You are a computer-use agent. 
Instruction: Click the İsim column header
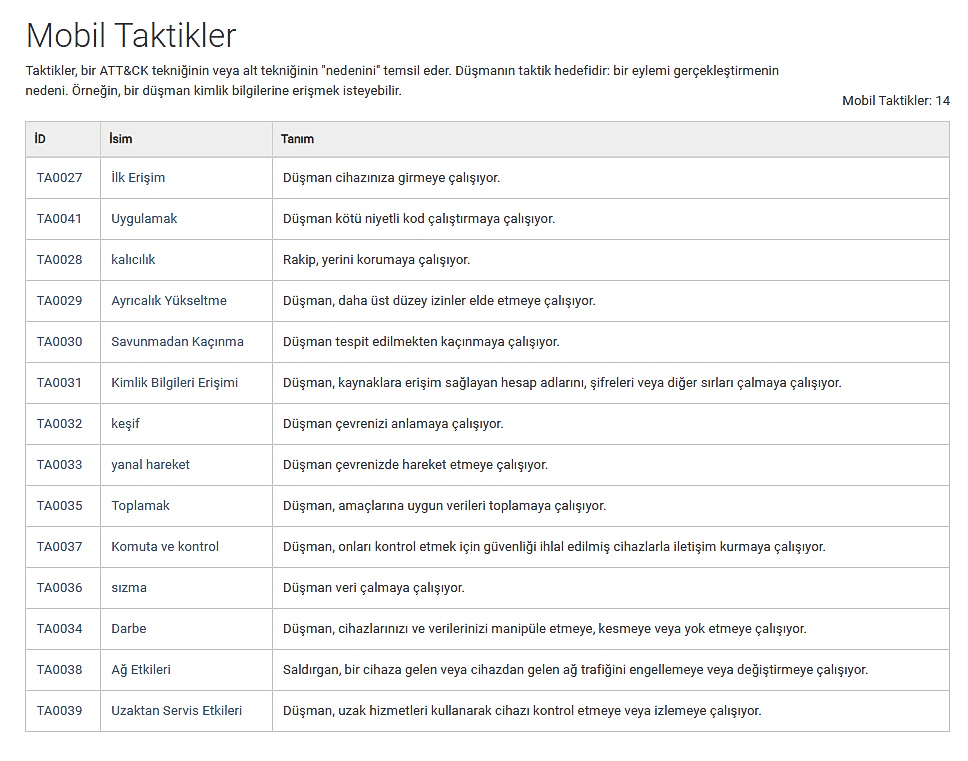[121, 139]
